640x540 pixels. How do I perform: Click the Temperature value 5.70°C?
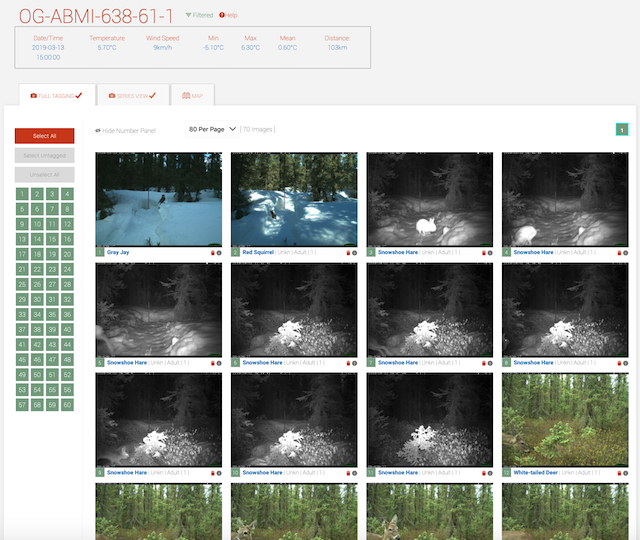point(107,47)
